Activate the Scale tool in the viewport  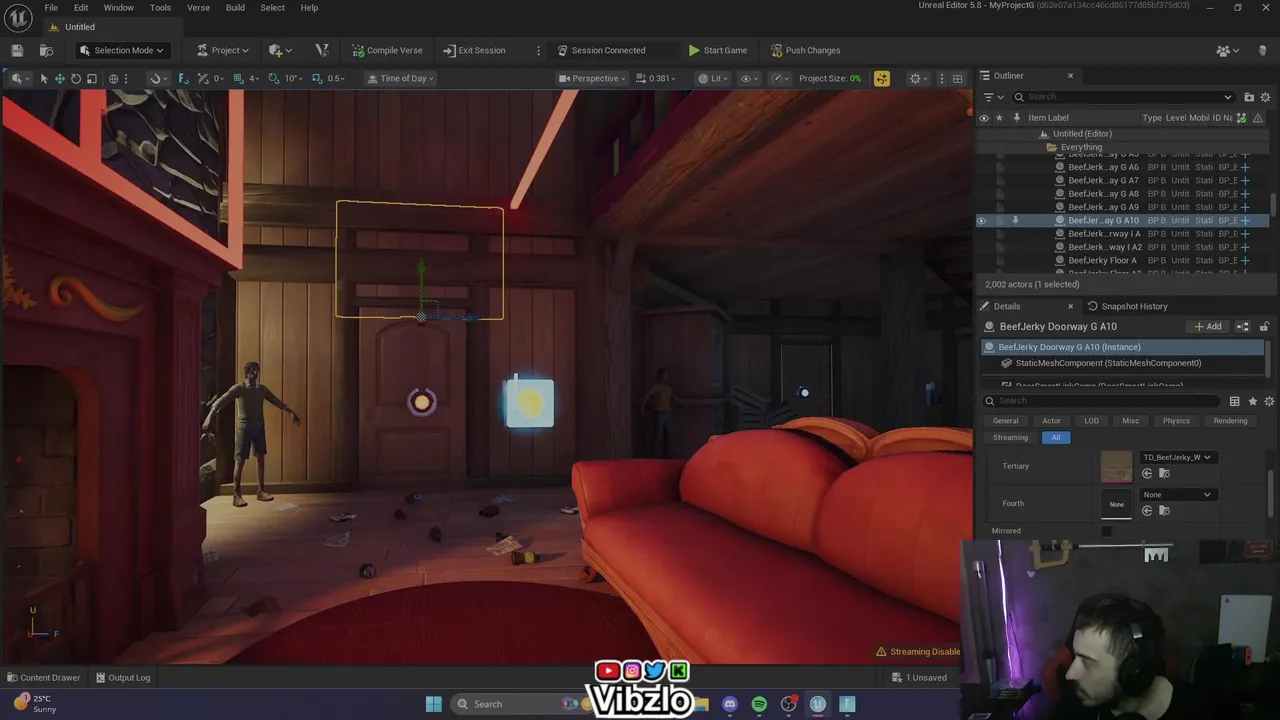(x=92, y=78)
